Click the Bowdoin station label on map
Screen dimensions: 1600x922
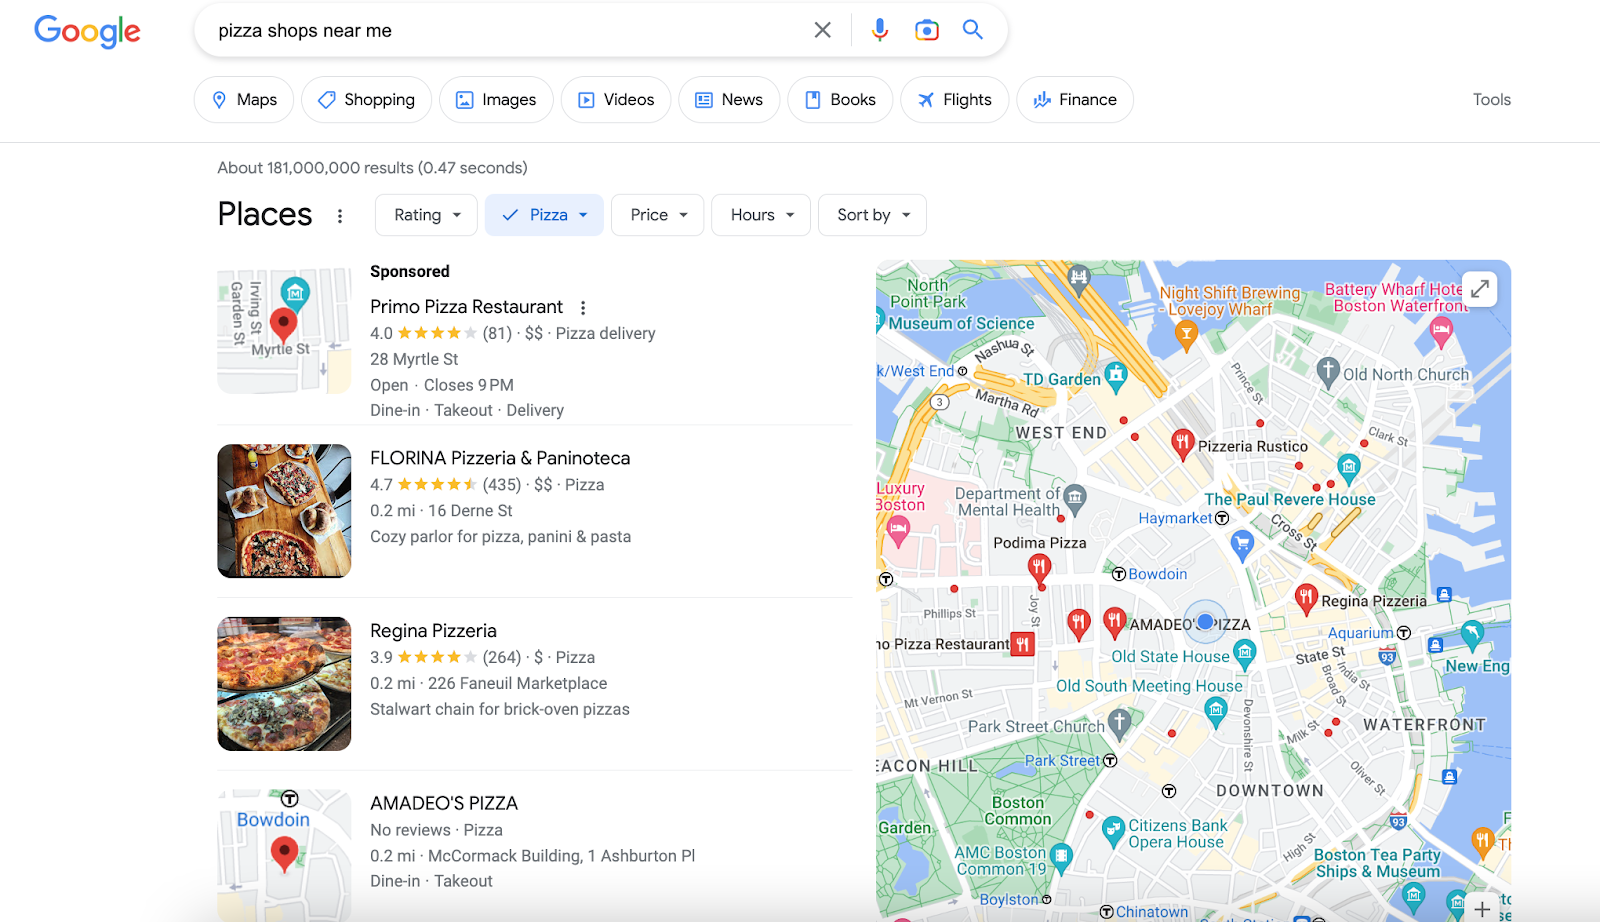[1157, 574]
